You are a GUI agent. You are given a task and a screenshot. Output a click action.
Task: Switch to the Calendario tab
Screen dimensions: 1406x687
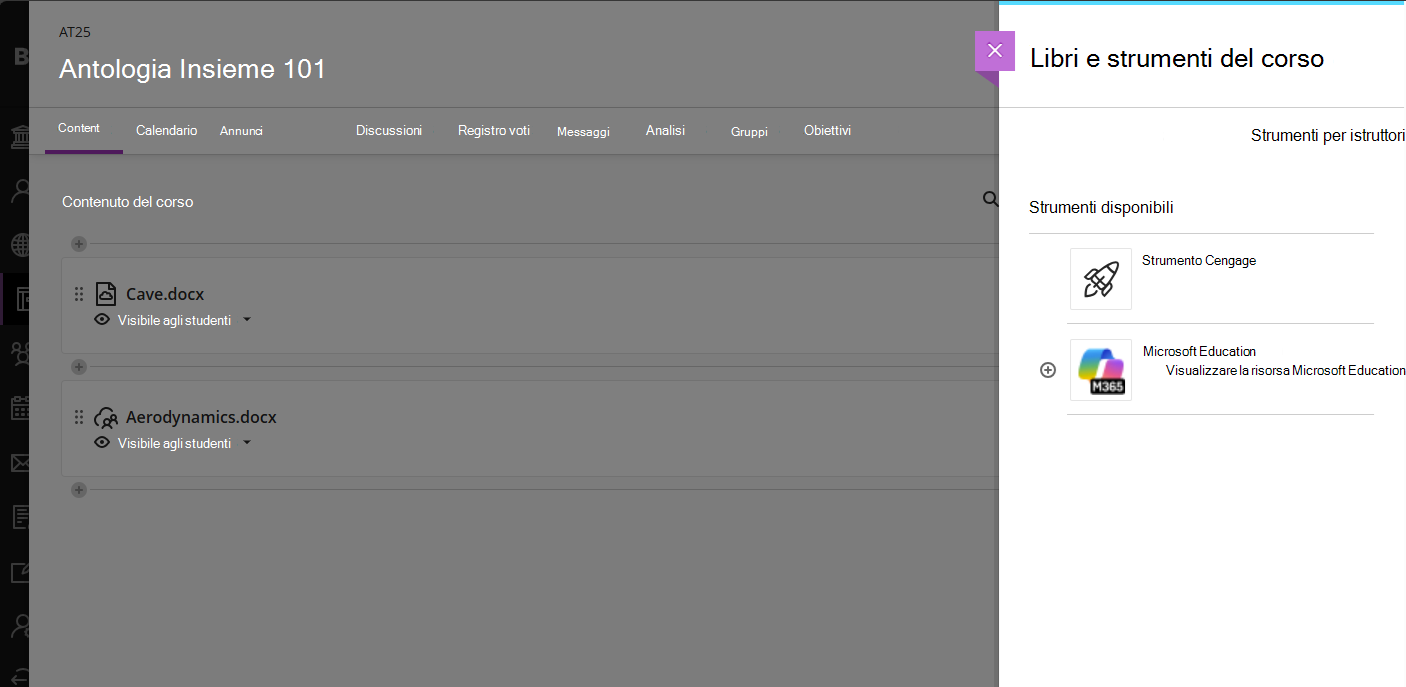pyautogui.click(x=166, y=130)
